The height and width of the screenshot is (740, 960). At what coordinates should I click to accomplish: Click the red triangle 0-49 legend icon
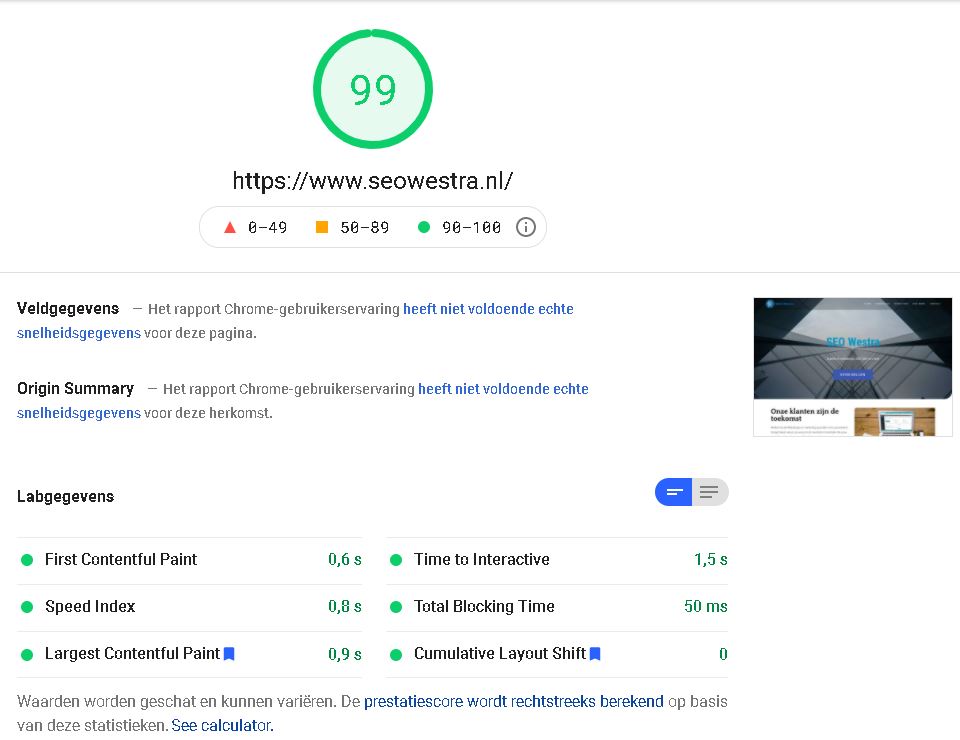(x=230, y=227)
